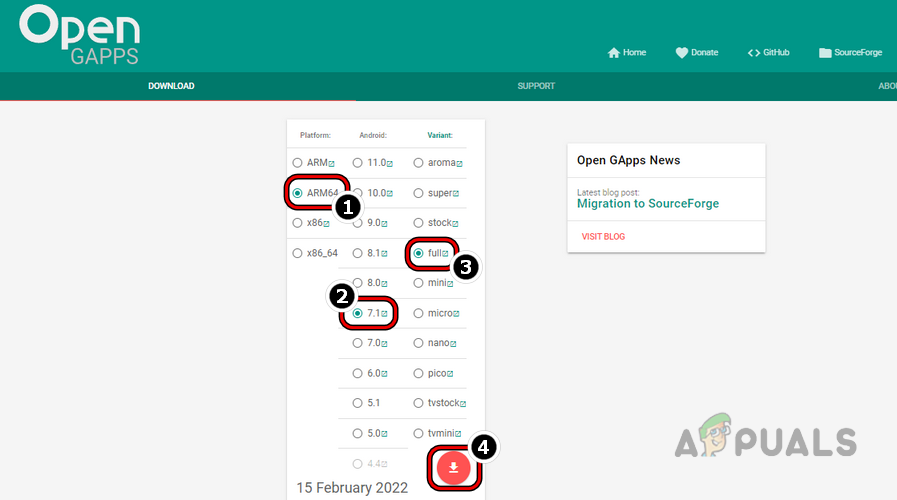Switch to the DOWNLOAD tab
The width and height of the screenshot is (897, 500).
click(171, 86)
